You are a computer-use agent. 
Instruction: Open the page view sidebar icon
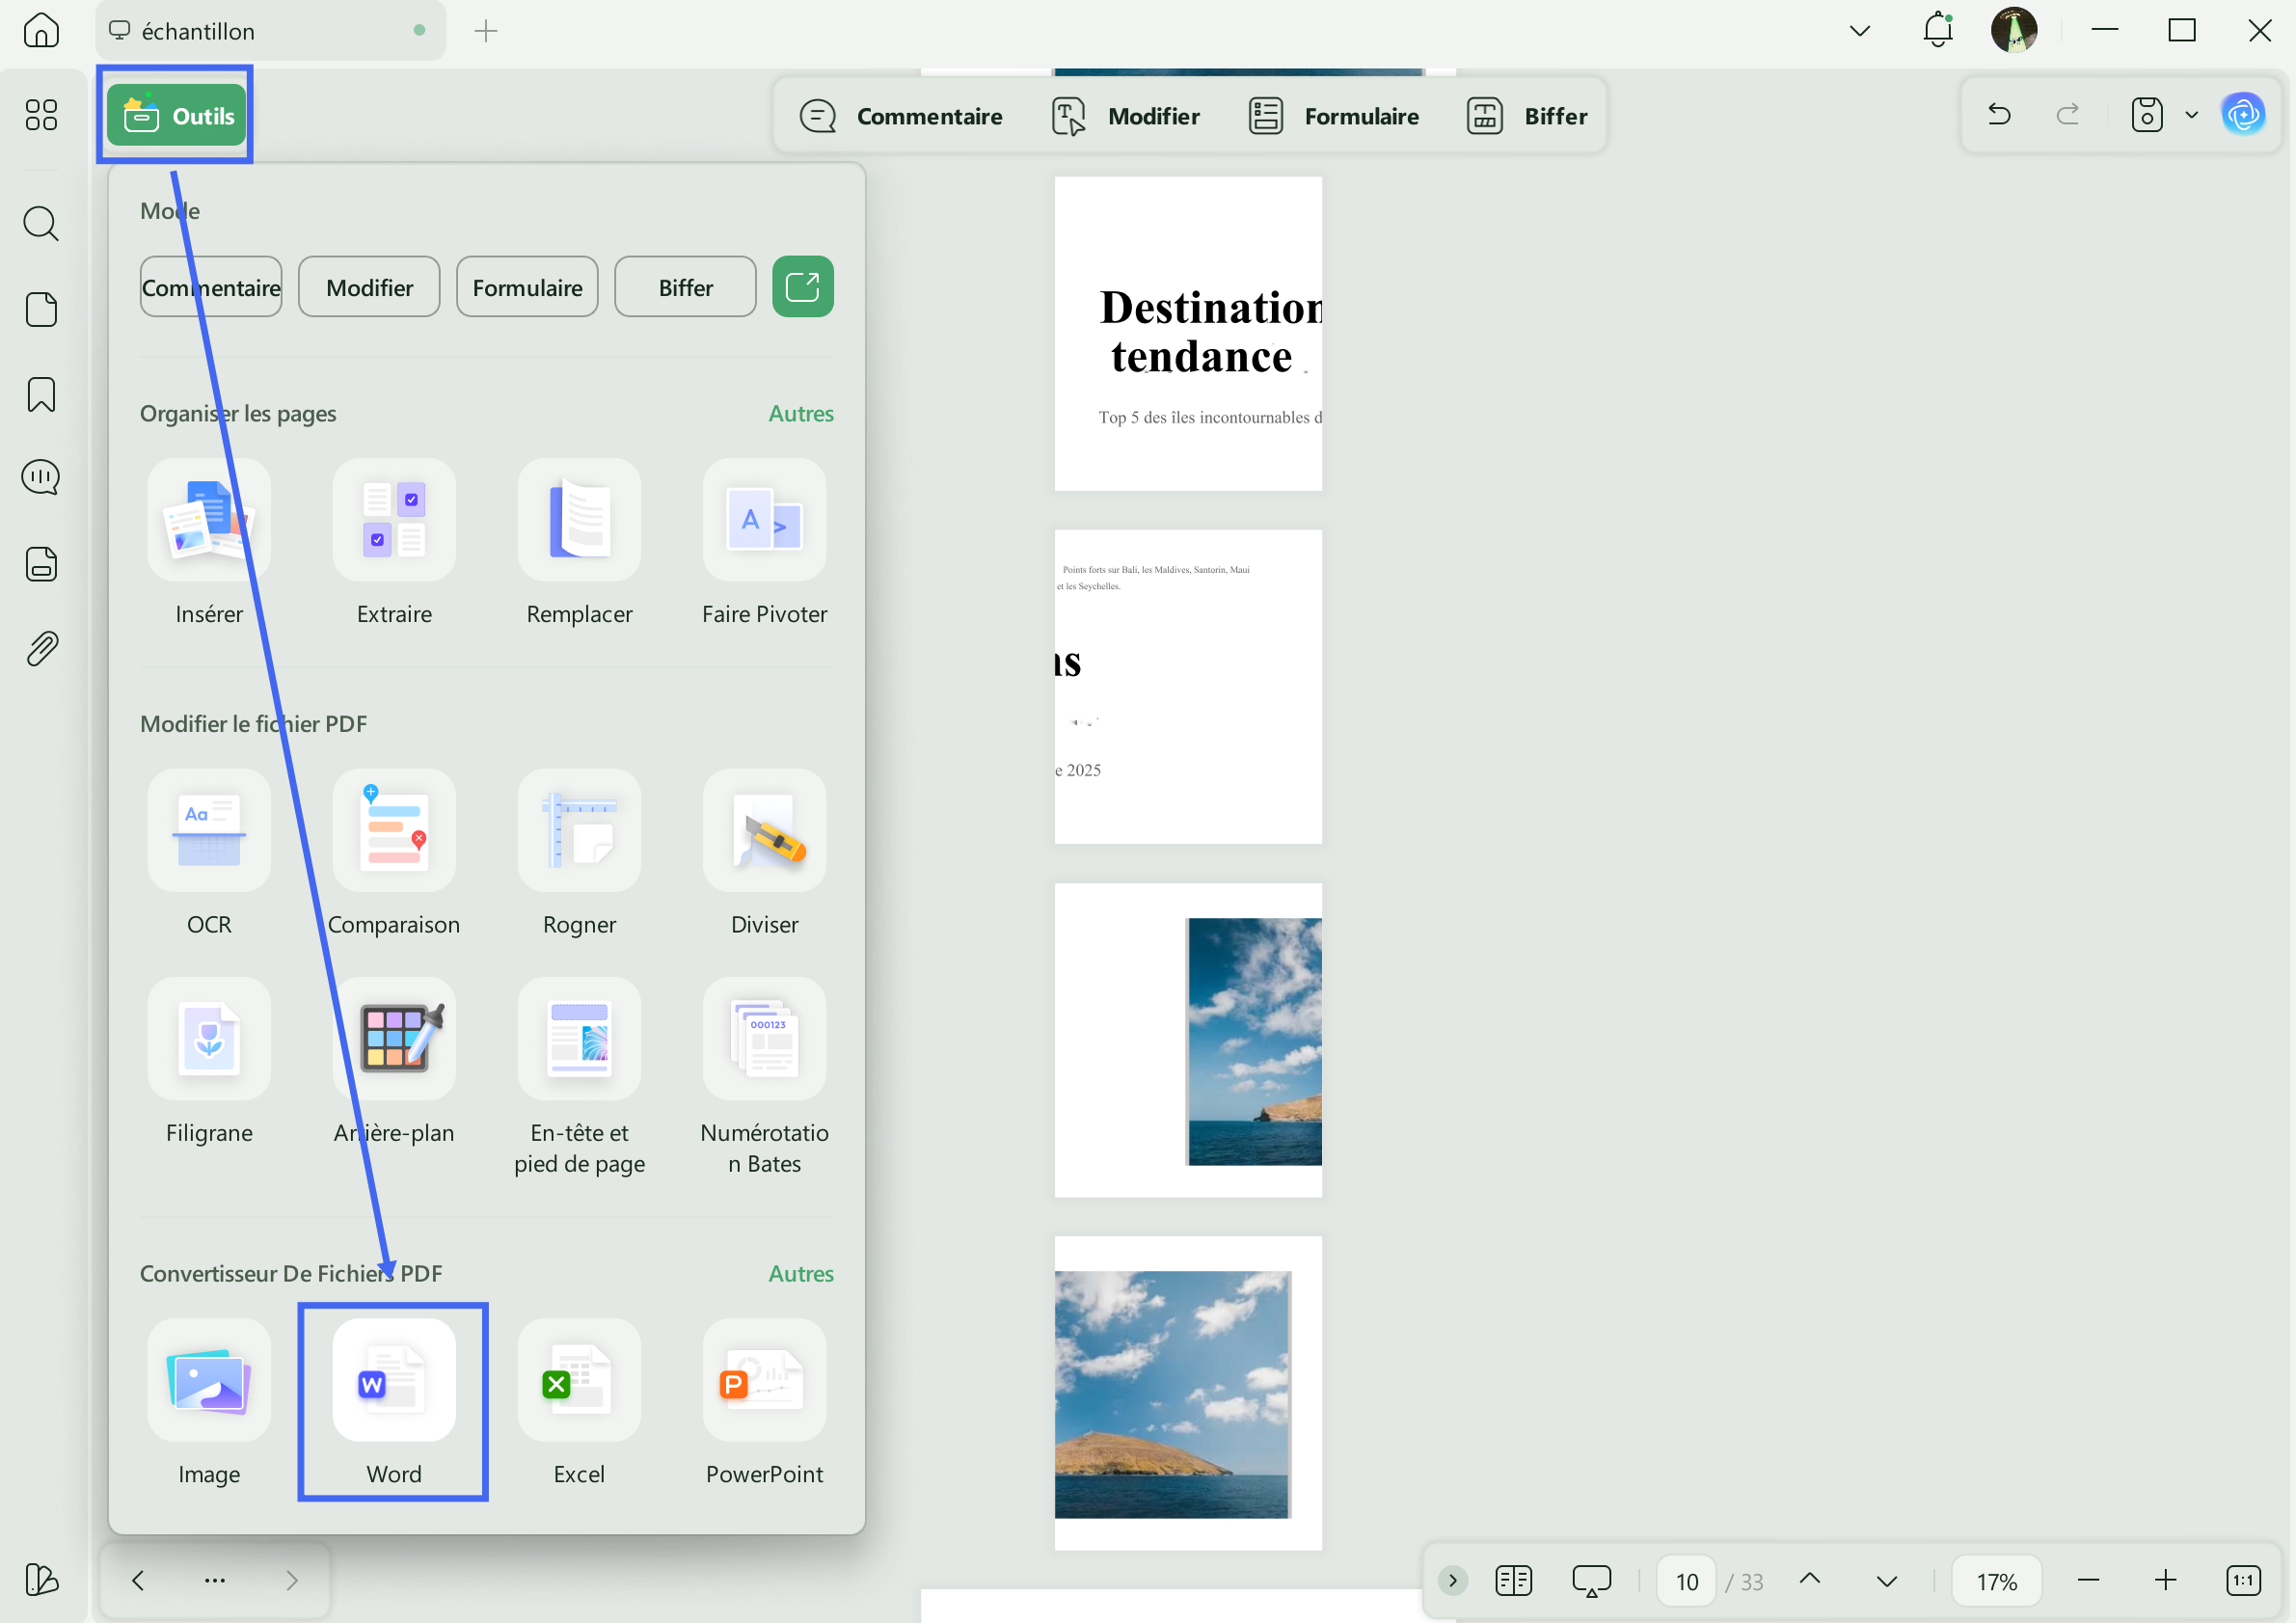click(x=41, y=310)
